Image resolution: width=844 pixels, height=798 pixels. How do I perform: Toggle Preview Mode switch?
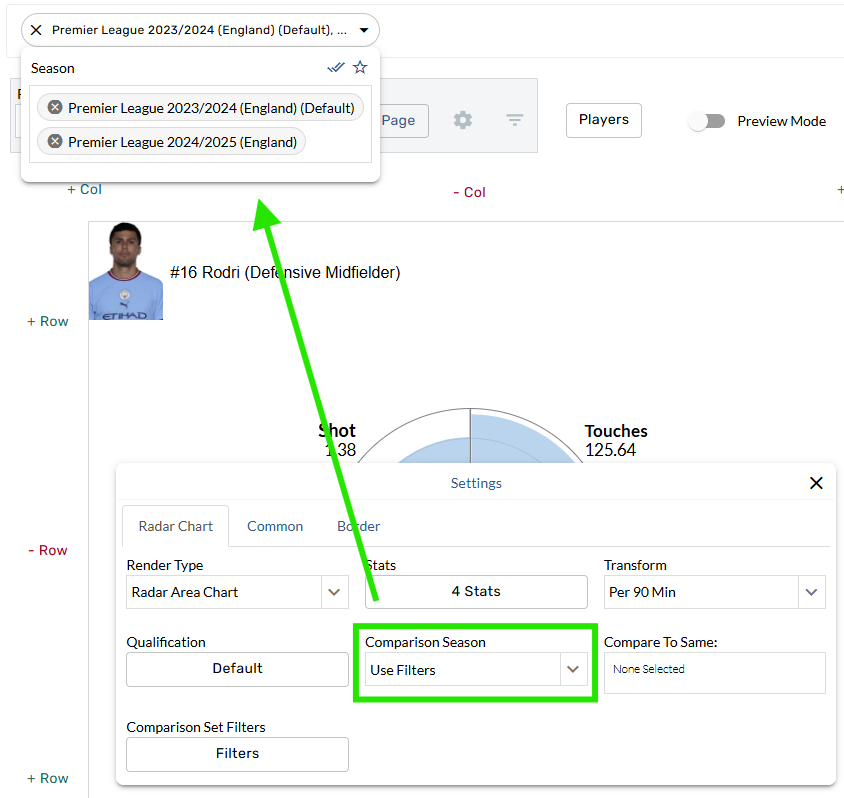[x=706, y=122]
